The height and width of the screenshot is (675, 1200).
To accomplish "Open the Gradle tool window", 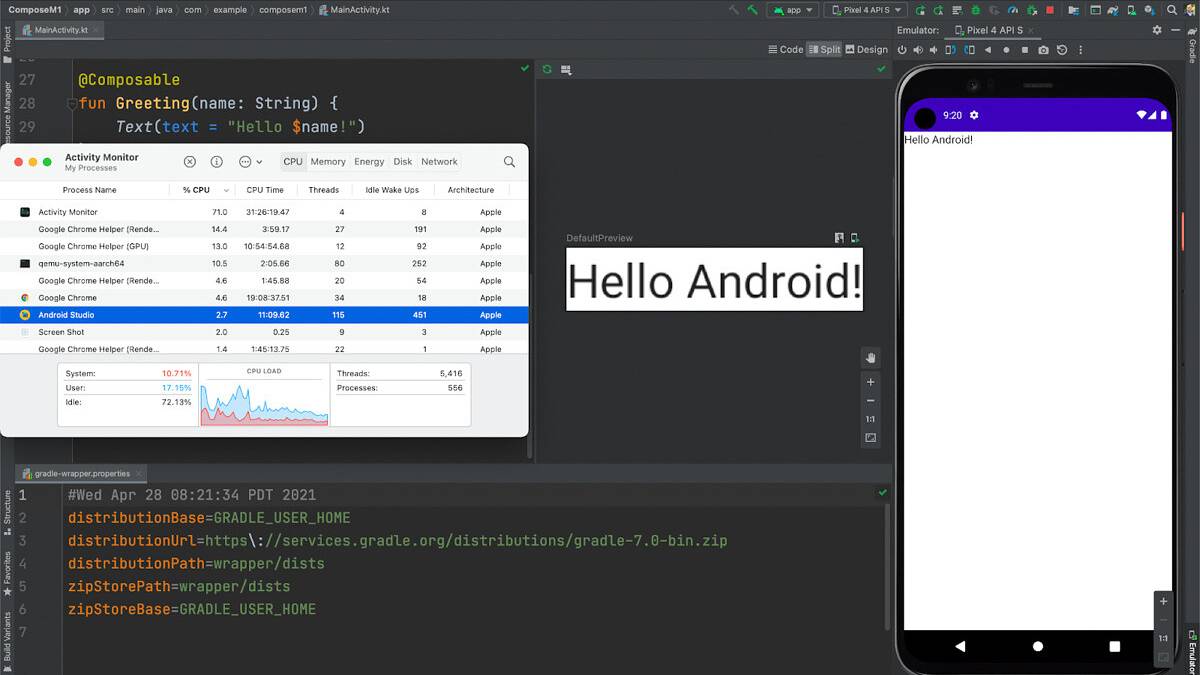I will coord(1192,44).
